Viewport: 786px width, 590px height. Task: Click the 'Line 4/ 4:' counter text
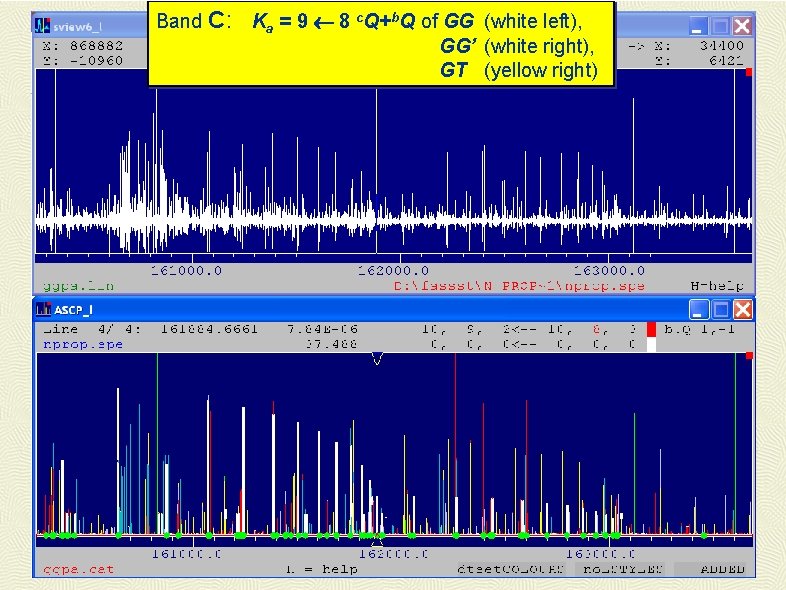[92, 329]
